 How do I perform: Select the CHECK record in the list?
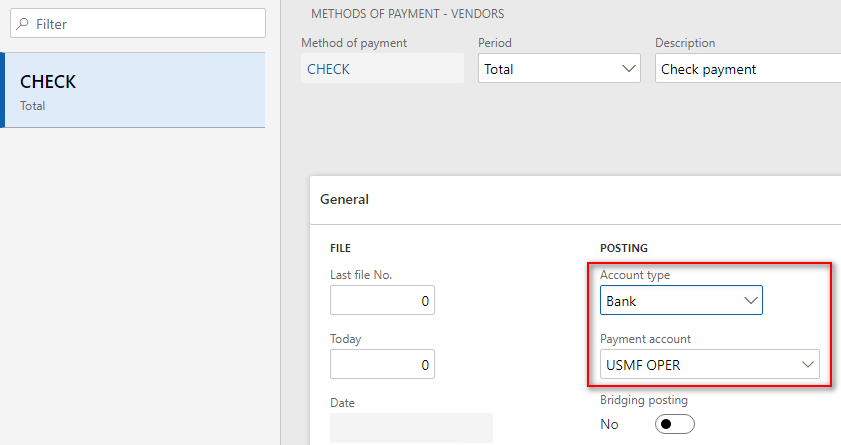point(134,90)
